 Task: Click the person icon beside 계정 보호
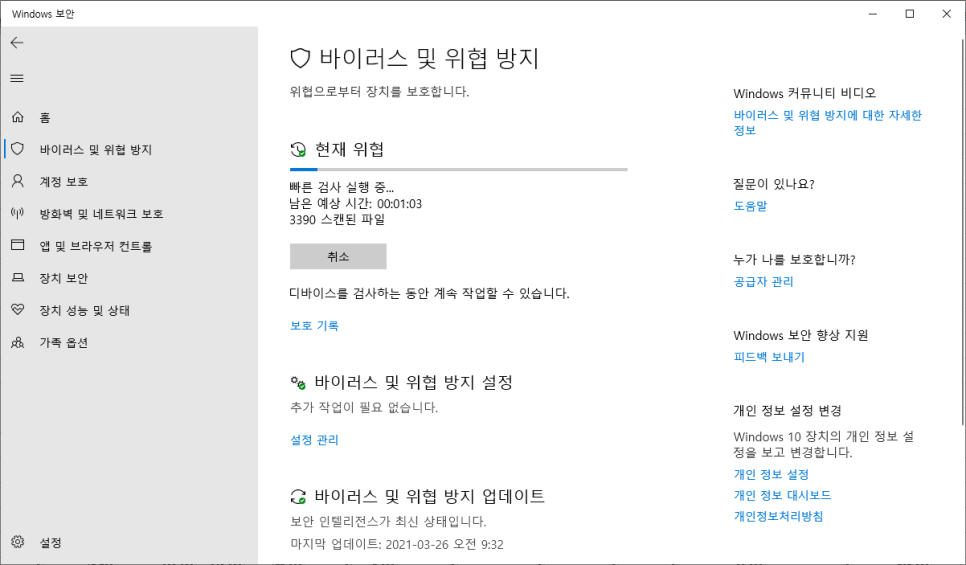(18, 181)
